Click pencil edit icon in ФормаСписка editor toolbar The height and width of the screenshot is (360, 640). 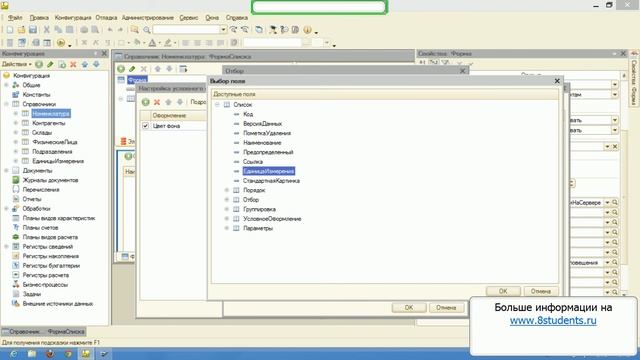pyautogui.click(x=132, y=69)
